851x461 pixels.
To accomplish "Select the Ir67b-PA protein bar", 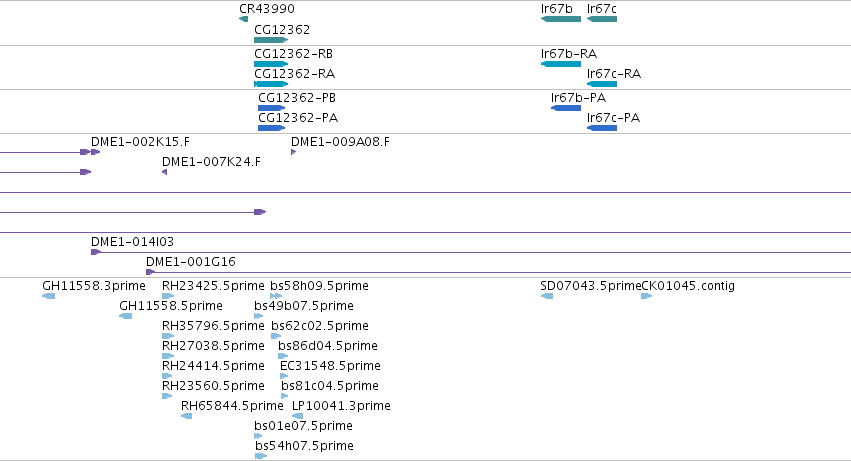I will [x=566, y=108].
